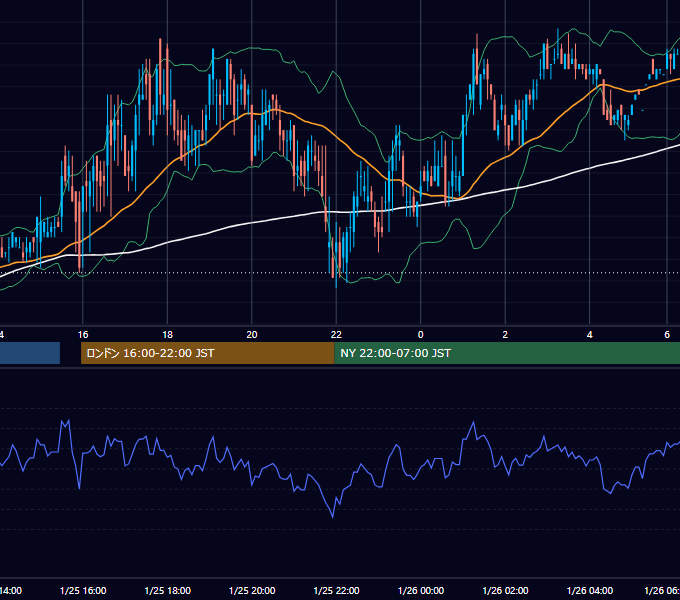
Task: Click the 1/25 20:00 date label
Action: [x=252, y=590]
